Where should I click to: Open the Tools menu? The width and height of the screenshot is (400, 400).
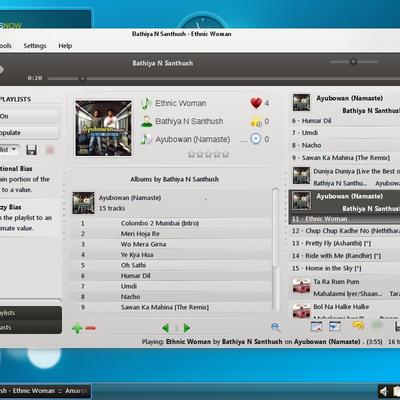coord(6,46)
